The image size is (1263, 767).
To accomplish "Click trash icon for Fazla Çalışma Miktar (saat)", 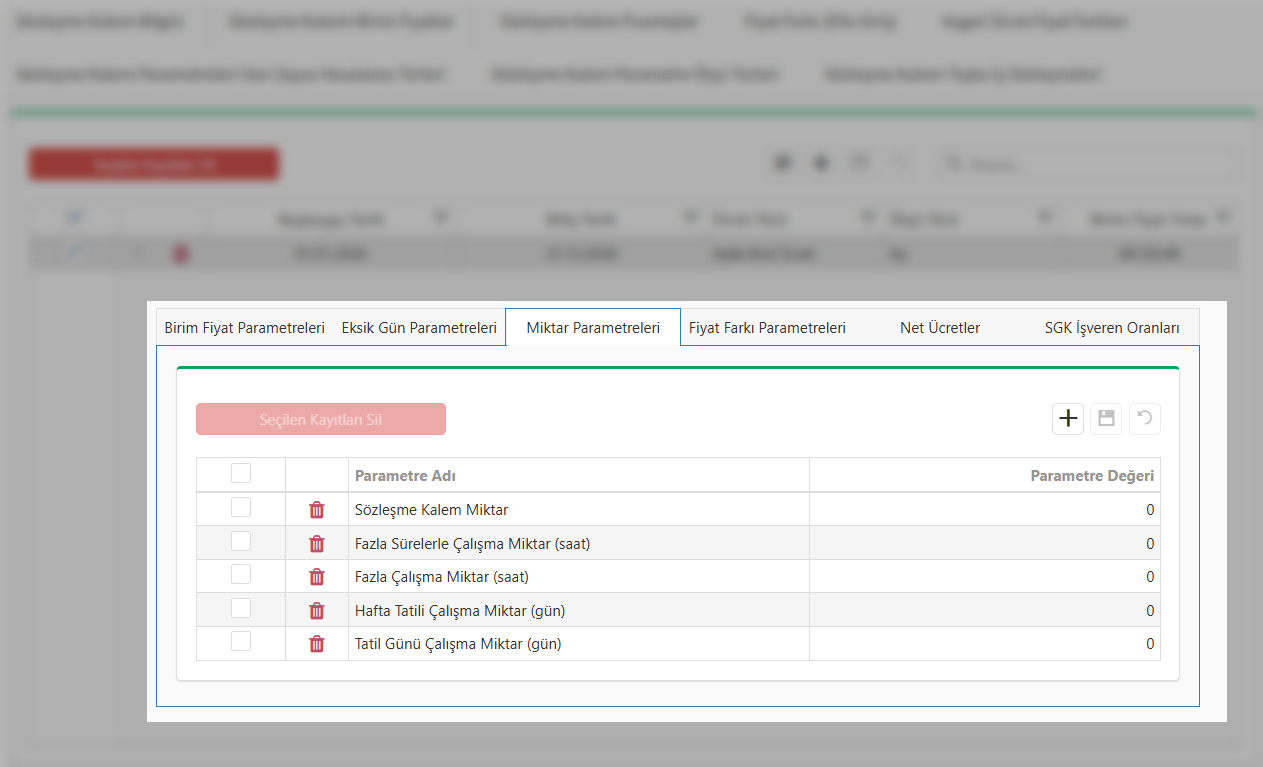I will (317, 577).
